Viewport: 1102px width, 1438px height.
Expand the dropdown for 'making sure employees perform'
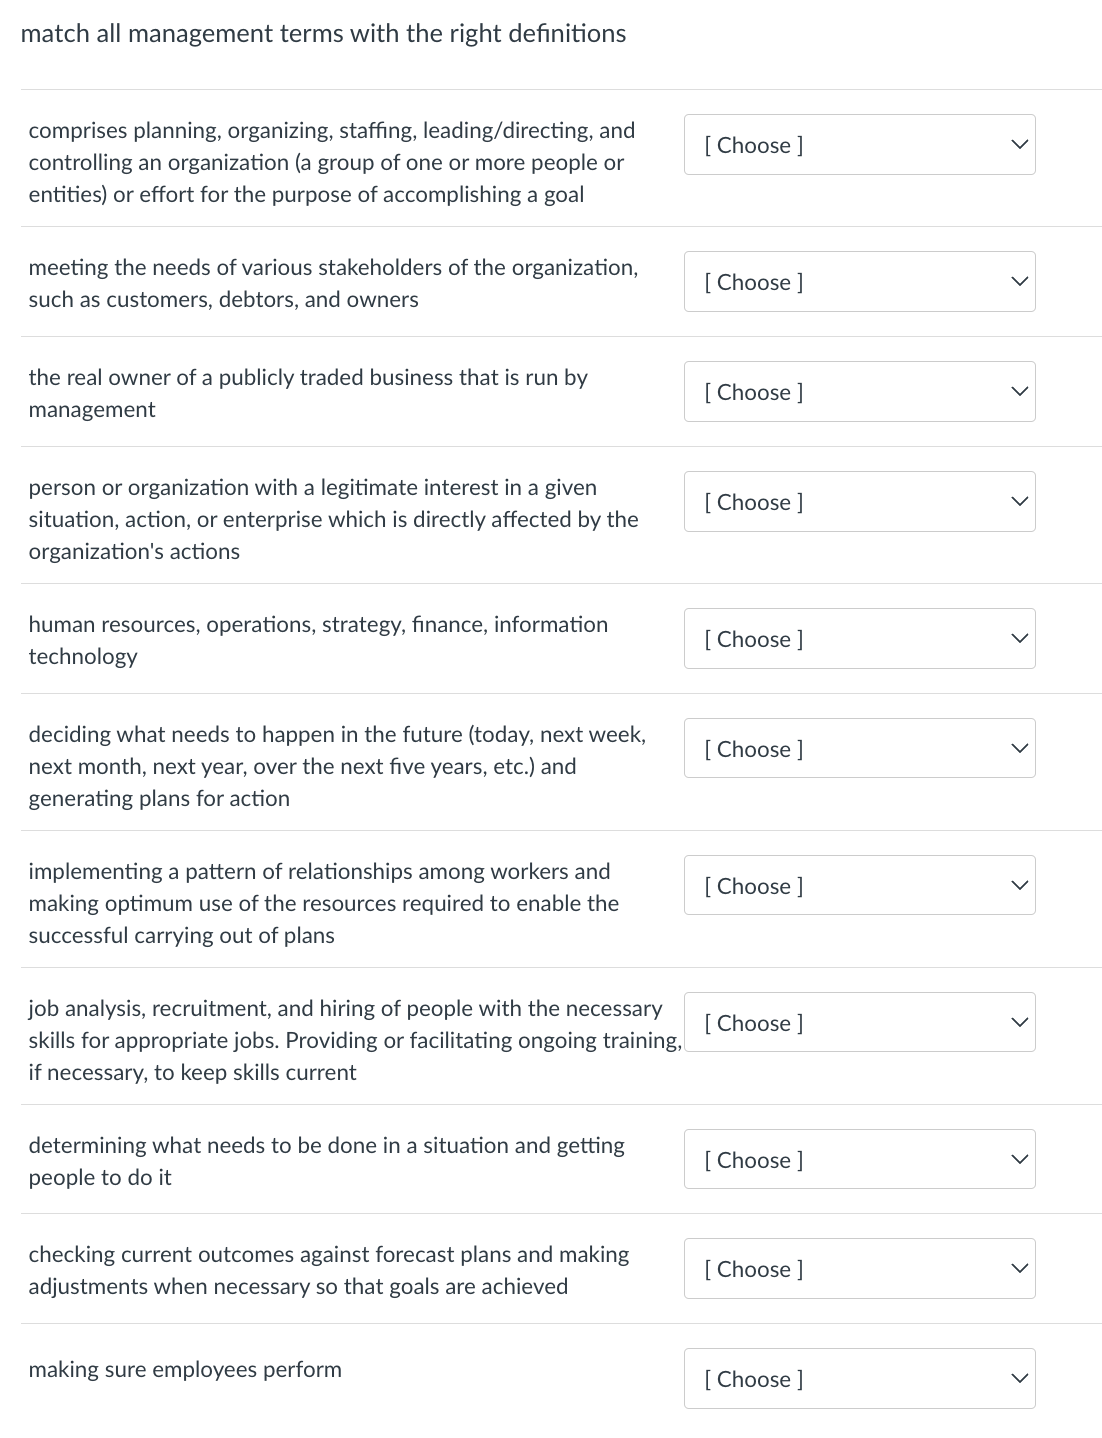(859, 1379)
